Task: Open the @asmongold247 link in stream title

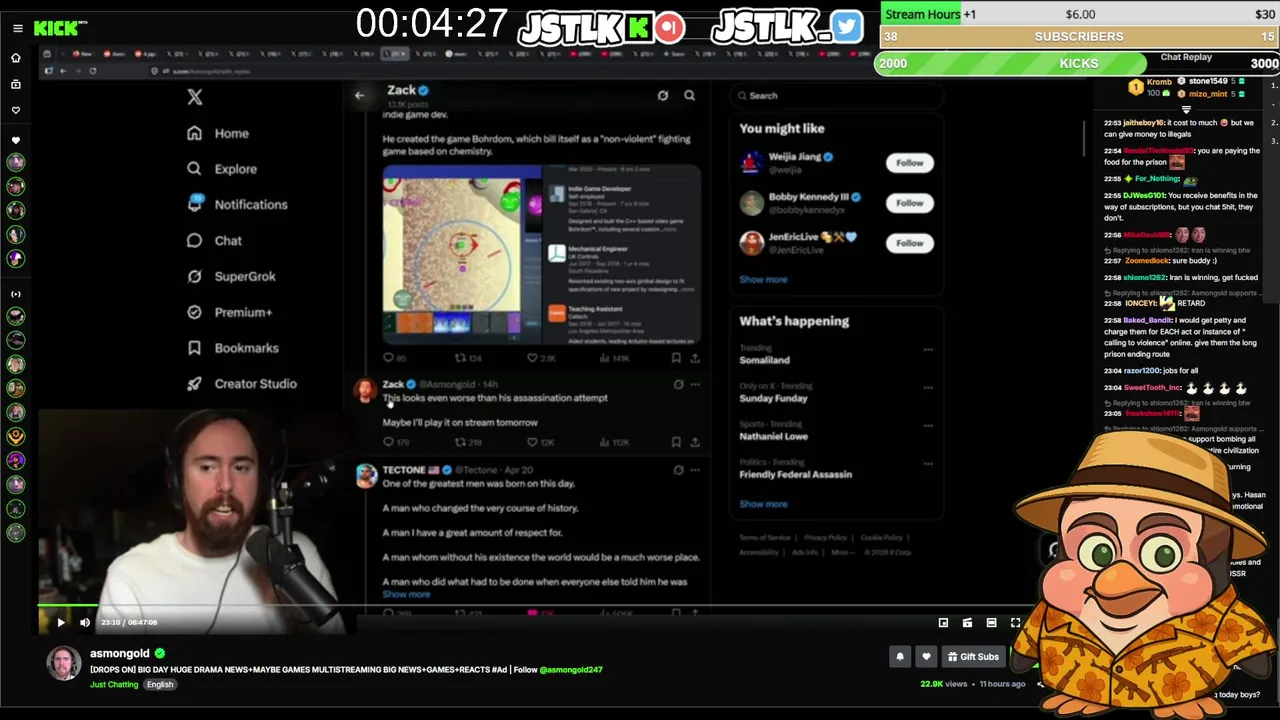Action: click(571, 670)
